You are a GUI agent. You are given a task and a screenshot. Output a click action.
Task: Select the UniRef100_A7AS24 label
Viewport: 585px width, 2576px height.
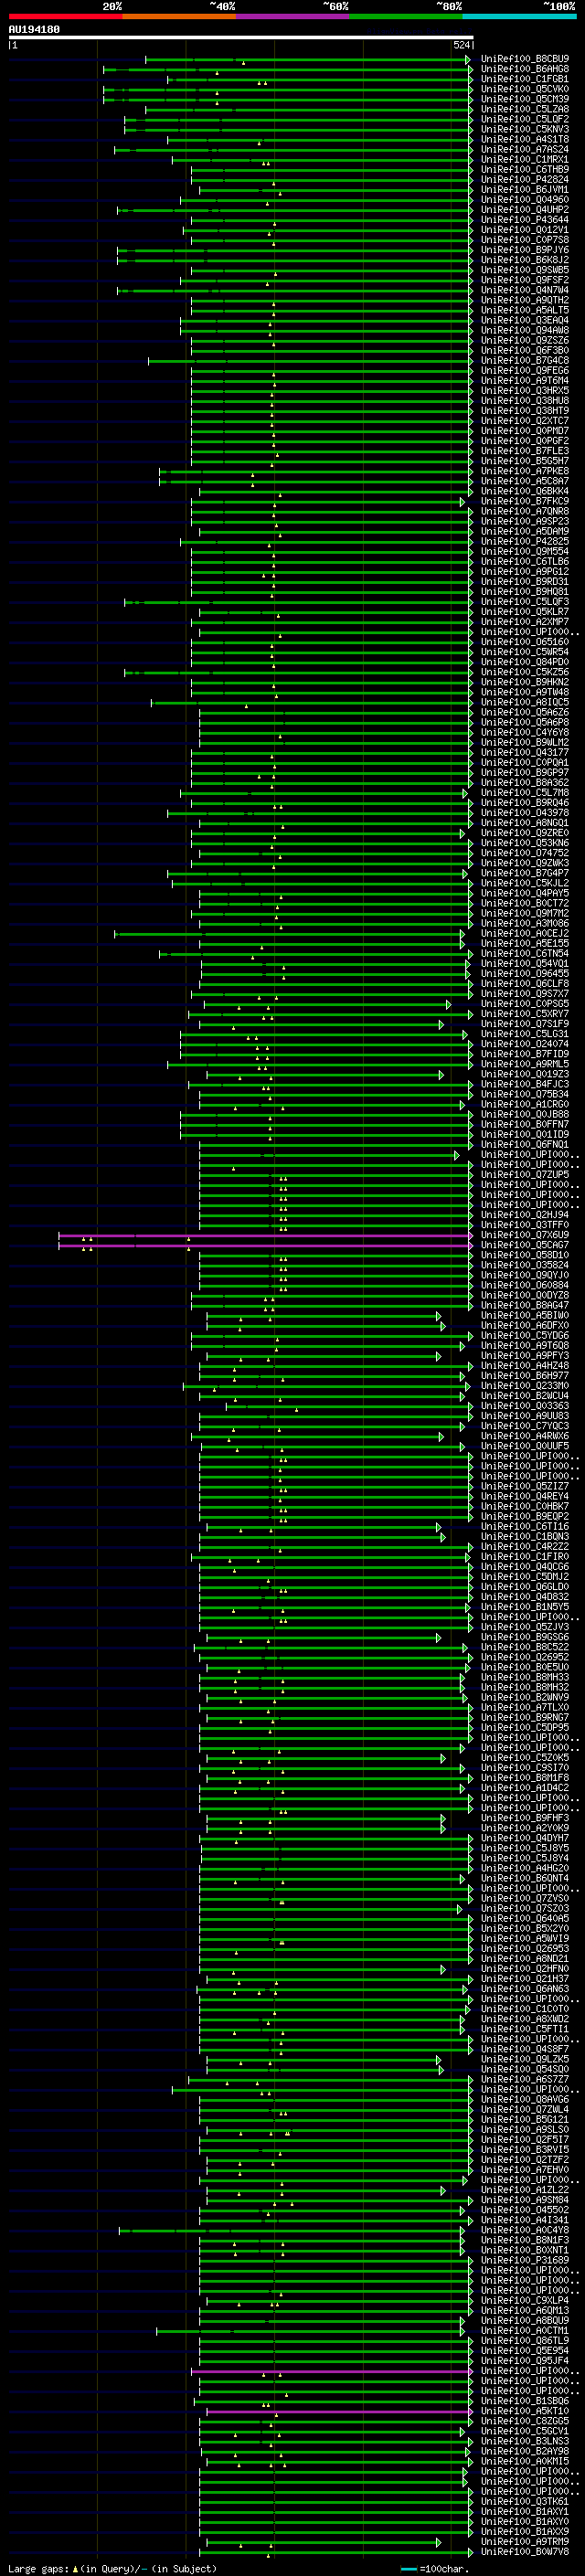(524, 149)
